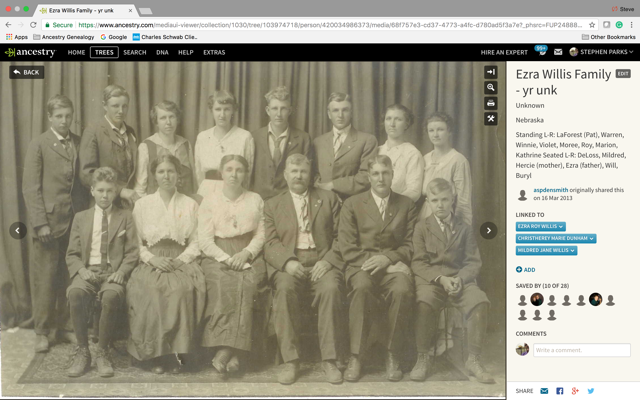Open Other Bookmarks folder
This screenshot has width=640, height=400.
[x=609, y=37]
